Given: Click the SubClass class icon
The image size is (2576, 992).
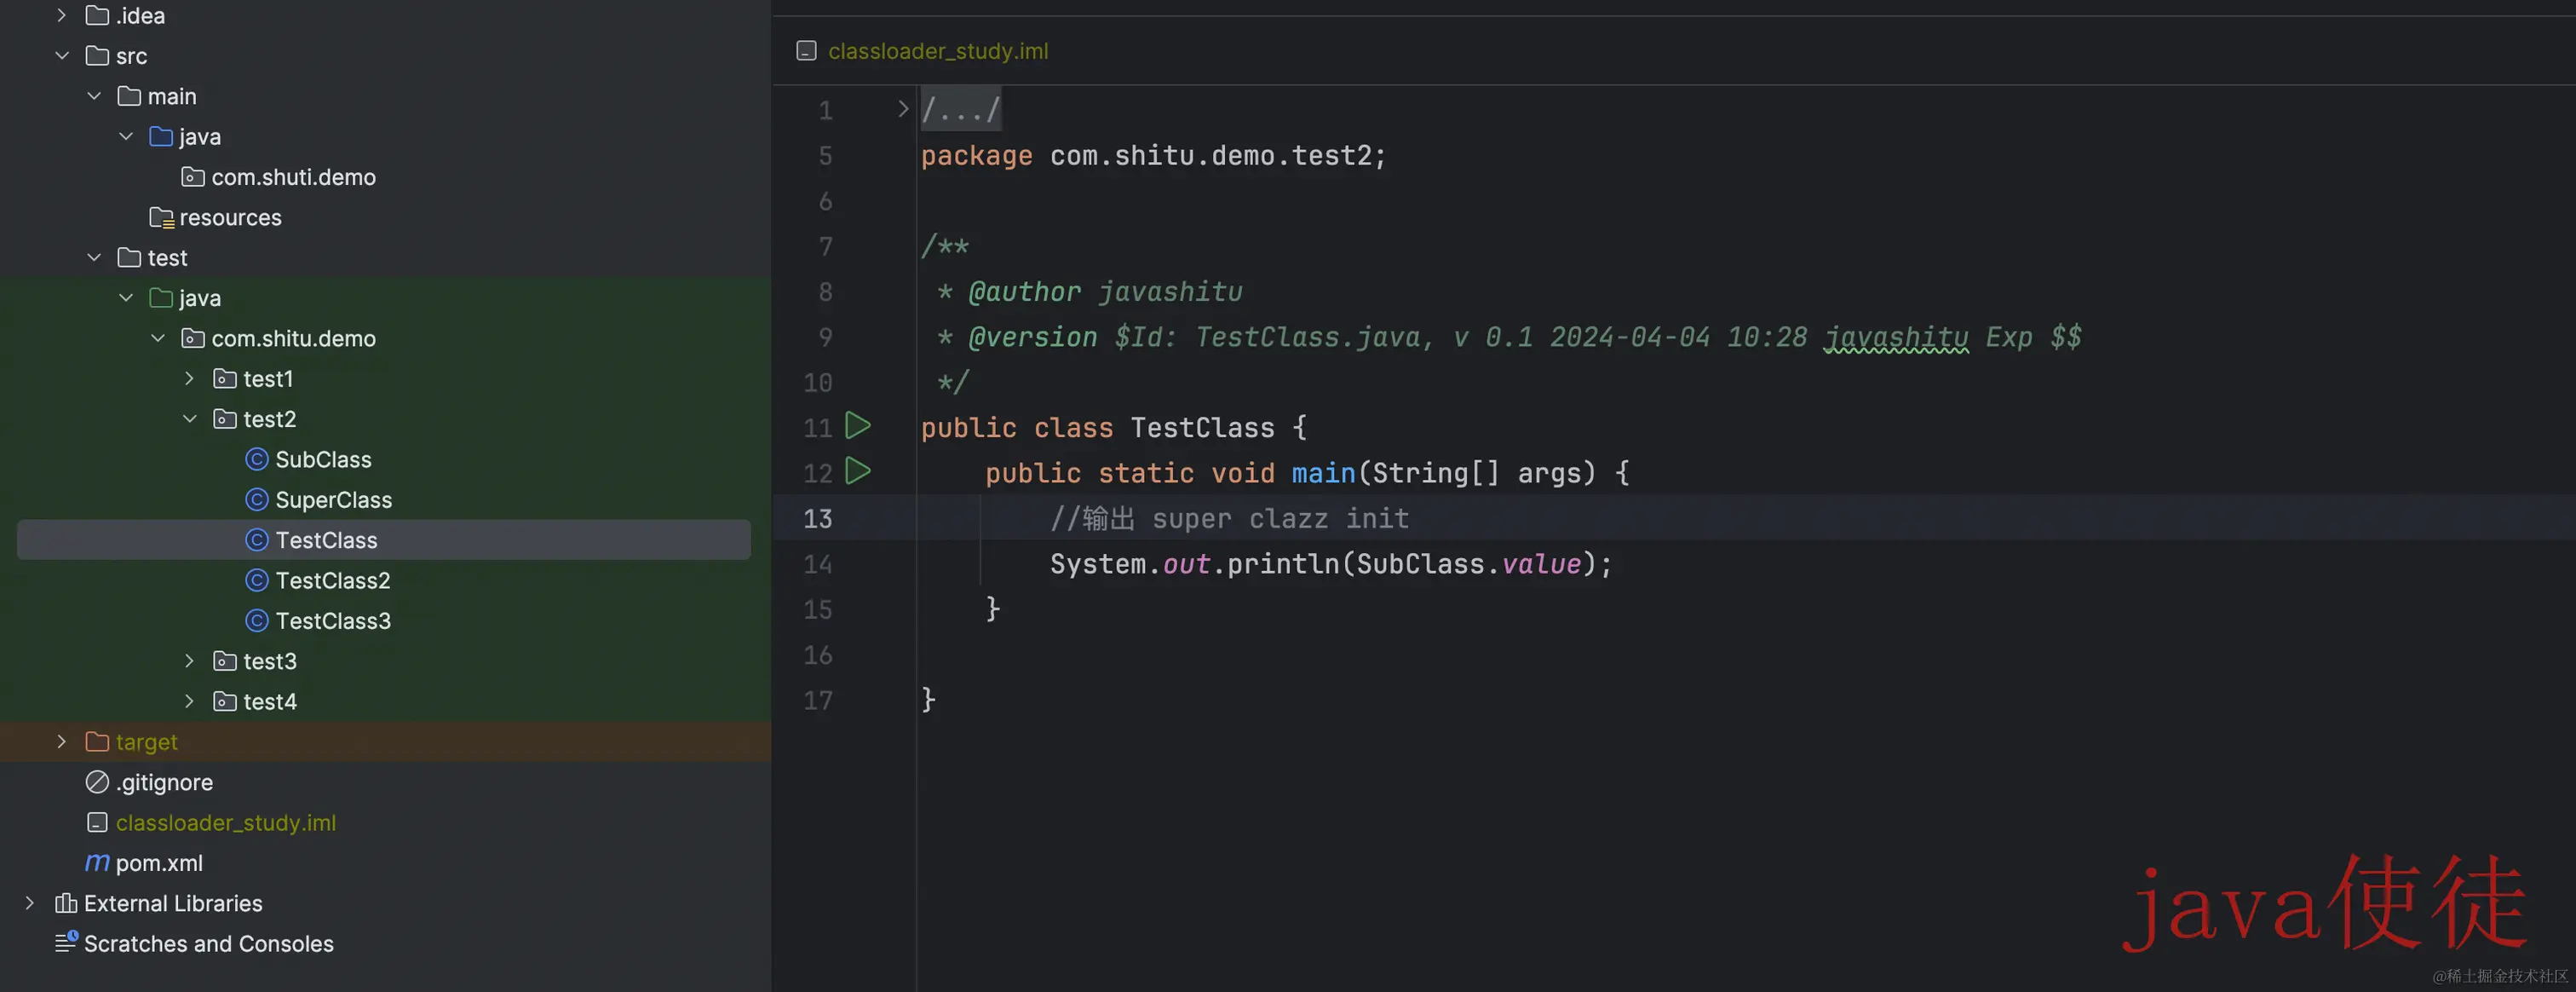Looking at the screenshot, I should [257, 459].
